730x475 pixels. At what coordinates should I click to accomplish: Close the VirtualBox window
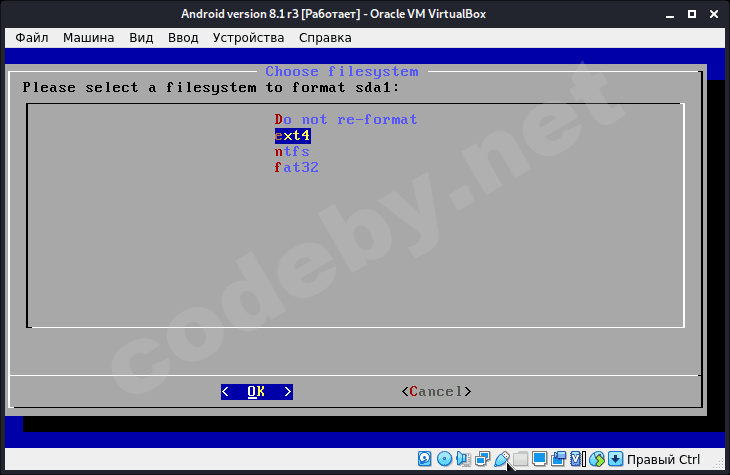tap(714, 14)
